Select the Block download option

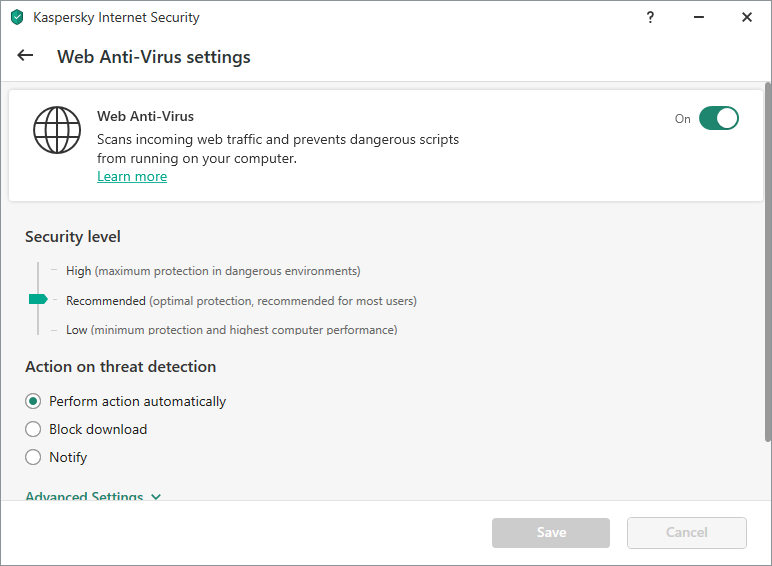pyautogui.click(x=33, y=429)
